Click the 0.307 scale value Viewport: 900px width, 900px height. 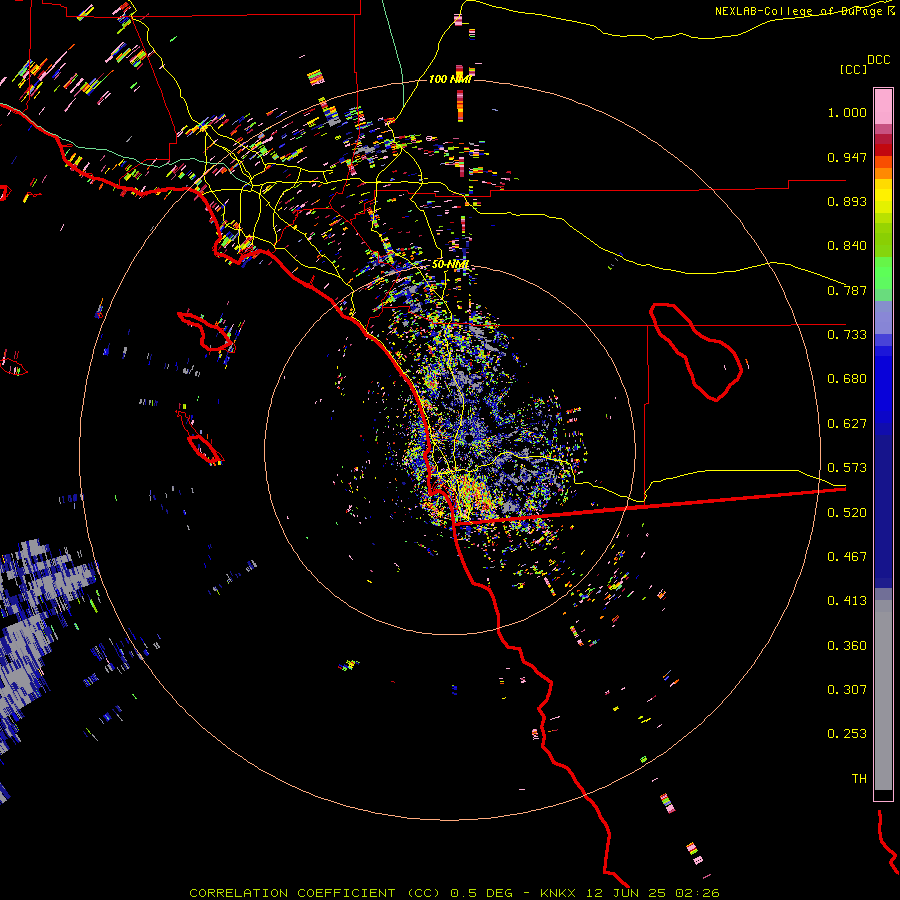tap(847, 690)
